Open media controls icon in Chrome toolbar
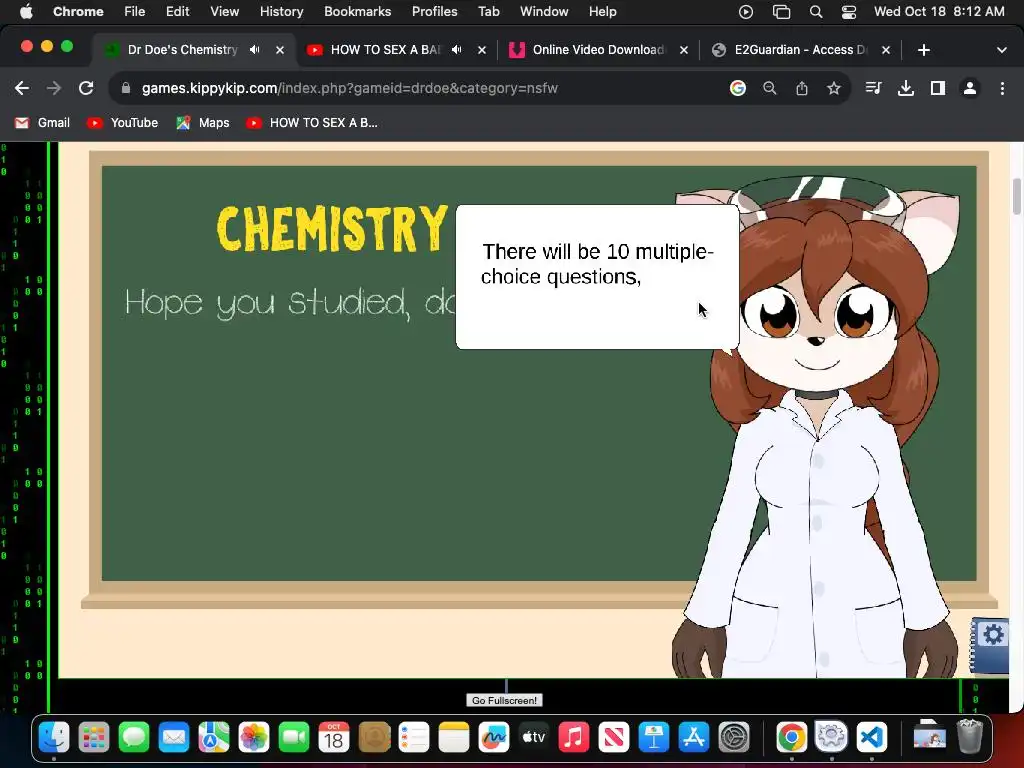Viewport: 1024px width, 768px height. point(873,88)
